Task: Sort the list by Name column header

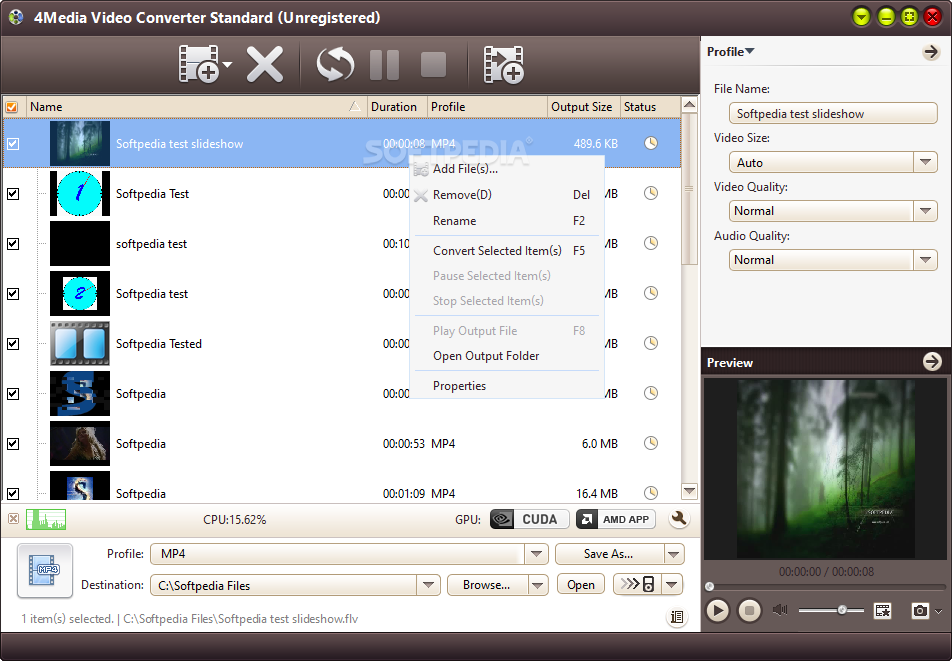Action: click(197, 107)
